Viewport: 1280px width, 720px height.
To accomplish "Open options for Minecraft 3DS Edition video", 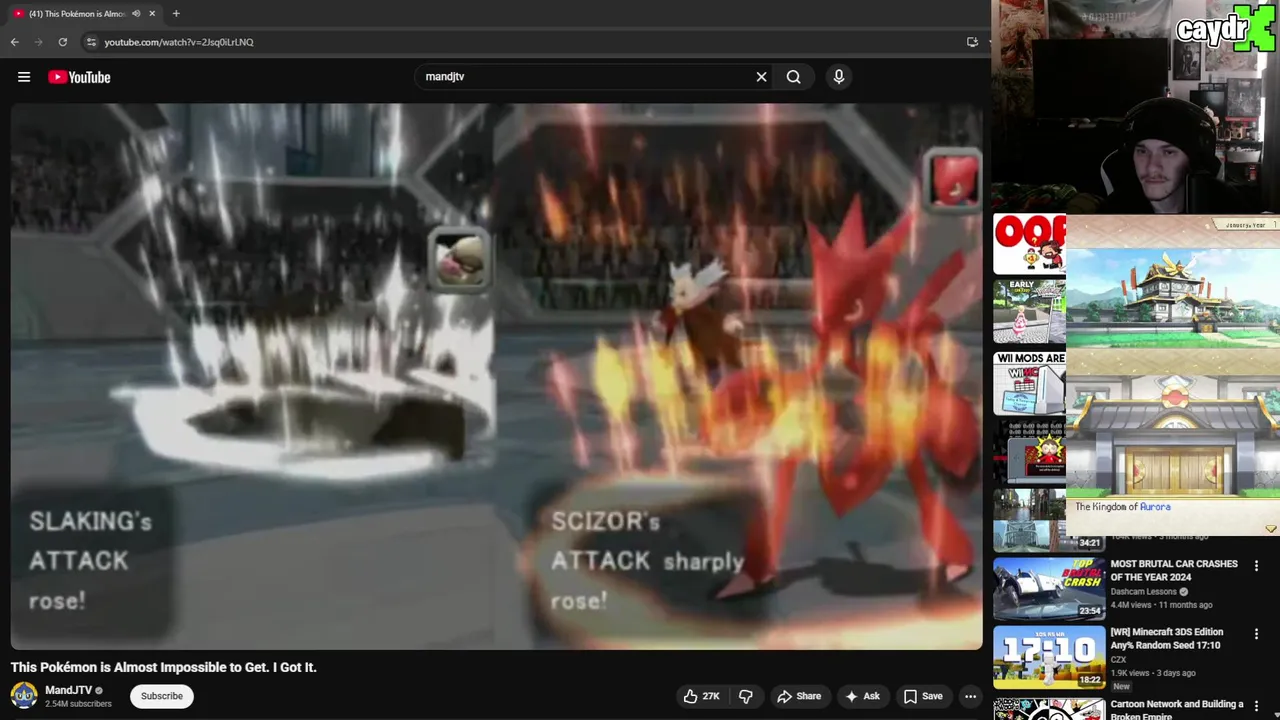I will 1256,634.
